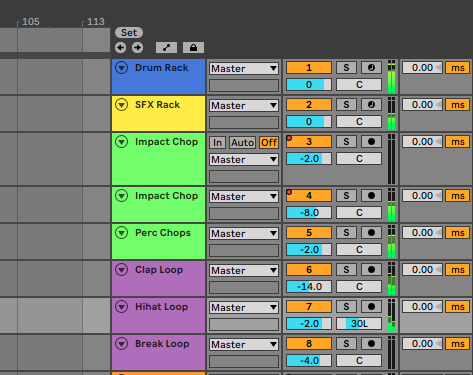This screenshot has height=375, width=473.
Task: Solo the Hihat Loop track
Action: coord(346,307)
